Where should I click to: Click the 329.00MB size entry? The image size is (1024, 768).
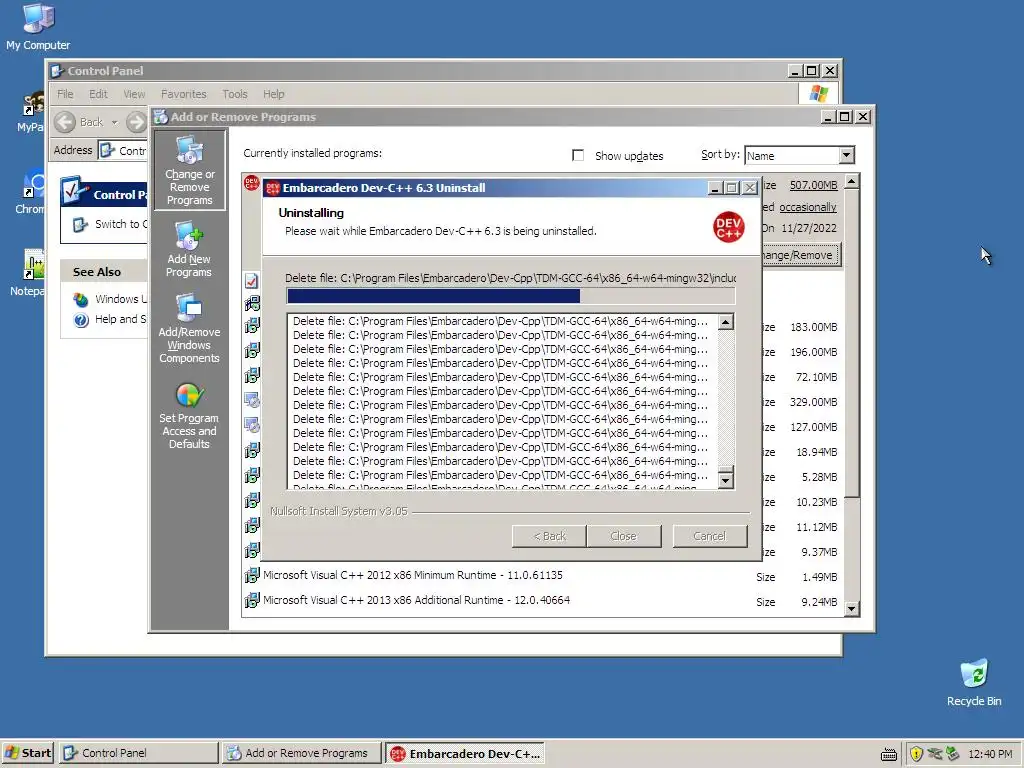tap(814, 402)
